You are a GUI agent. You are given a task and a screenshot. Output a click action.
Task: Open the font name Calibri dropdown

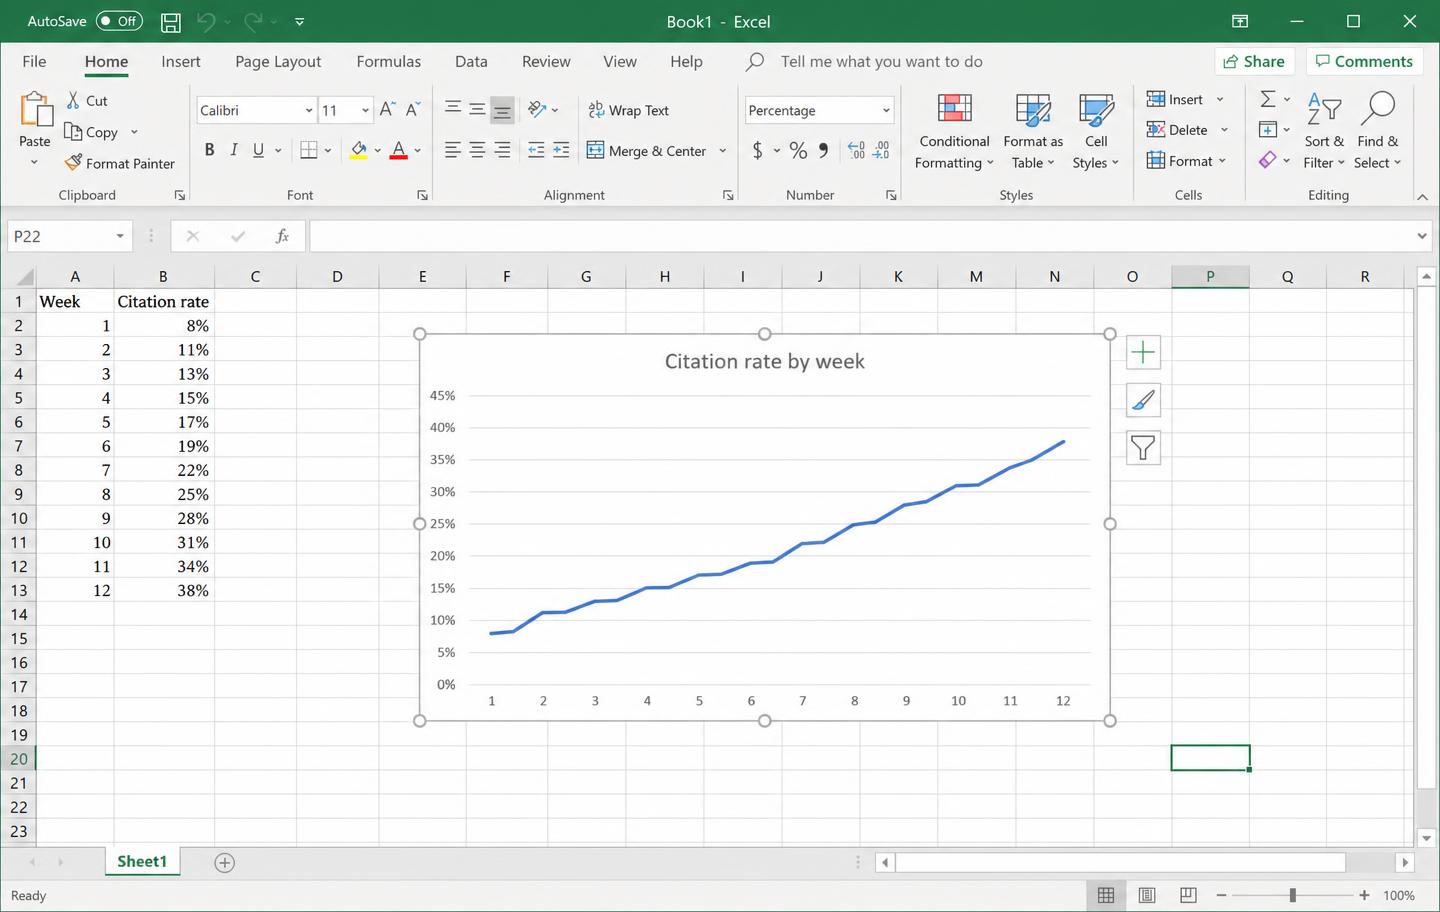(309, 110)
